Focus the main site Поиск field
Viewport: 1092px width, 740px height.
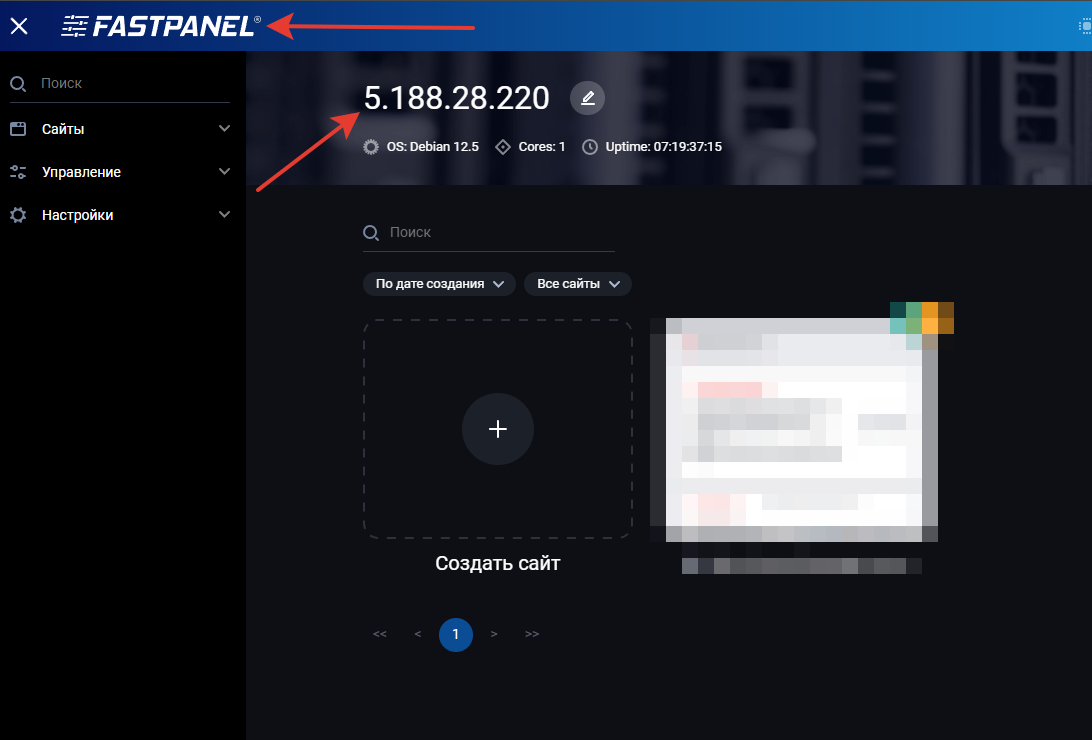tap(500, 232)
